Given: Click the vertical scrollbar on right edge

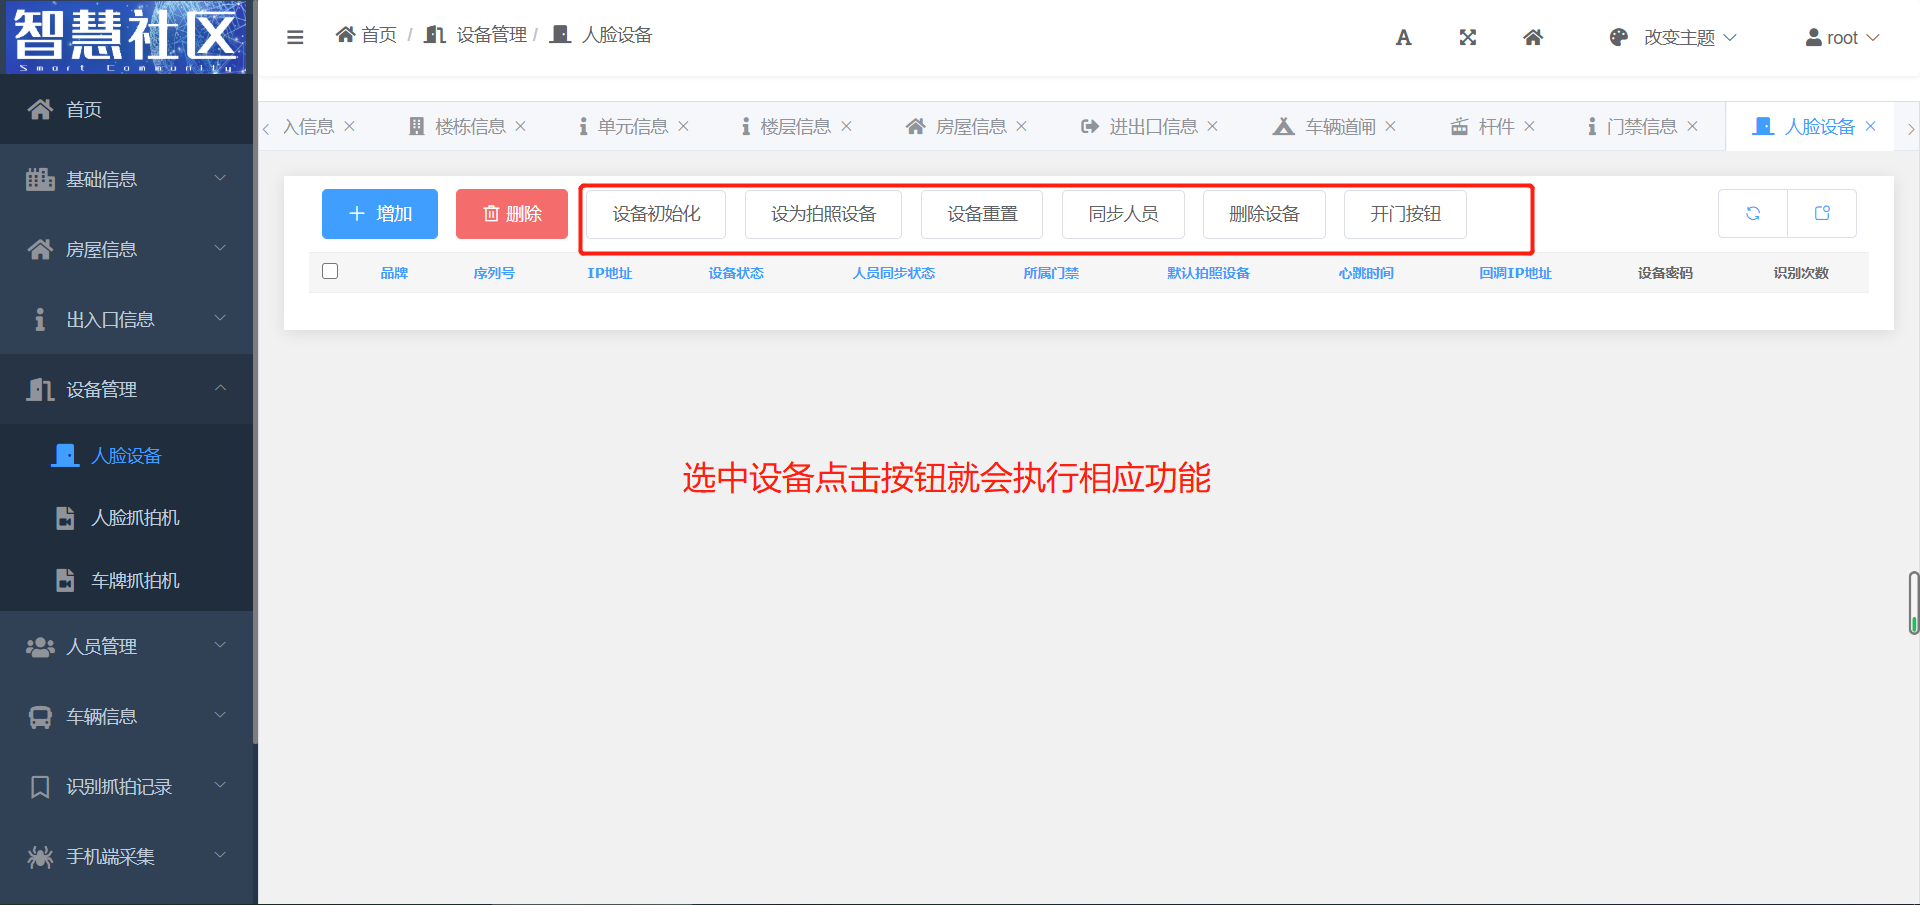Looking at the screenshot, I should [x=1913, y=602].
